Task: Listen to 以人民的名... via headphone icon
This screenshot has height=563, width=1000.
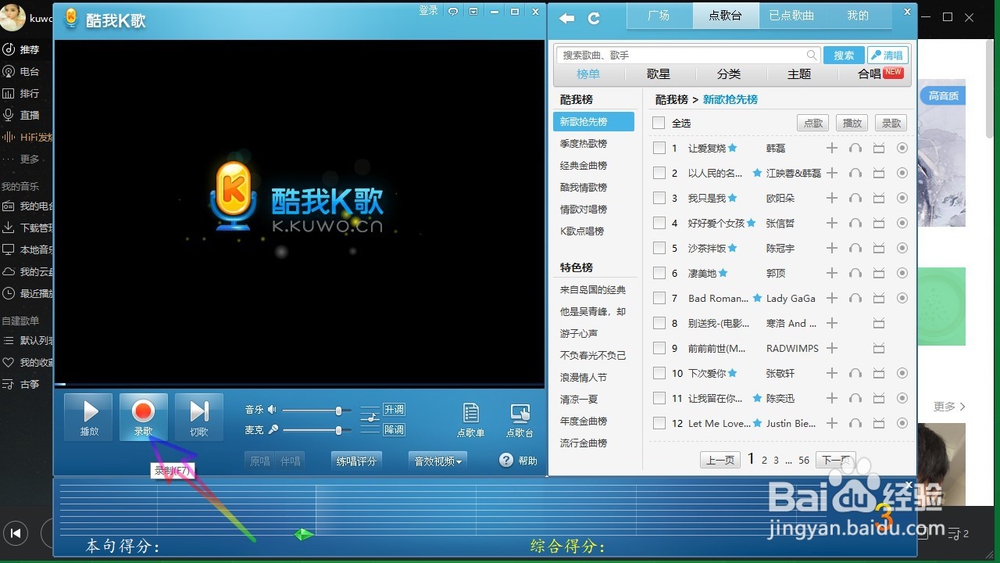Action: click(855, 173)
